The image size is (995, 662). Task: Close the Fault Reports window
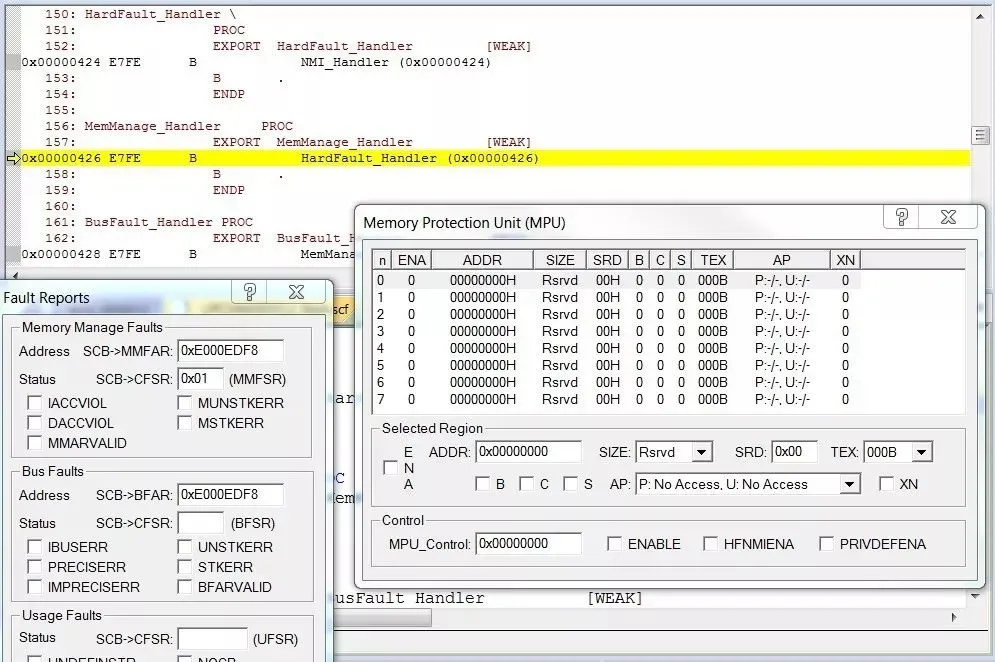click(296, 292)
